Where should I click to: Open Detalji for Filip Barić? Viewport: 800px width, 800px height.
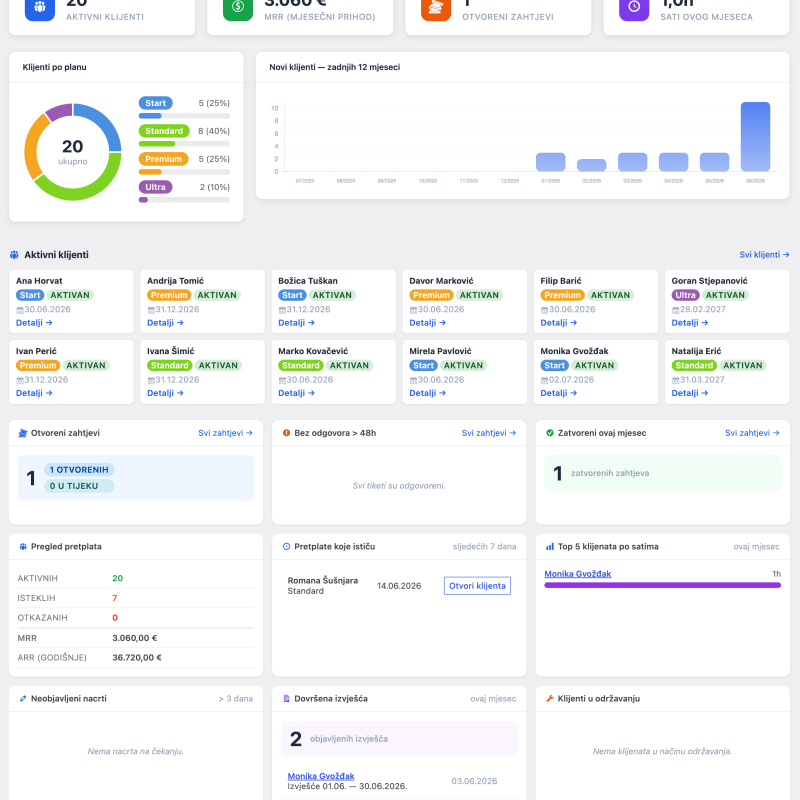pos(559,323)
